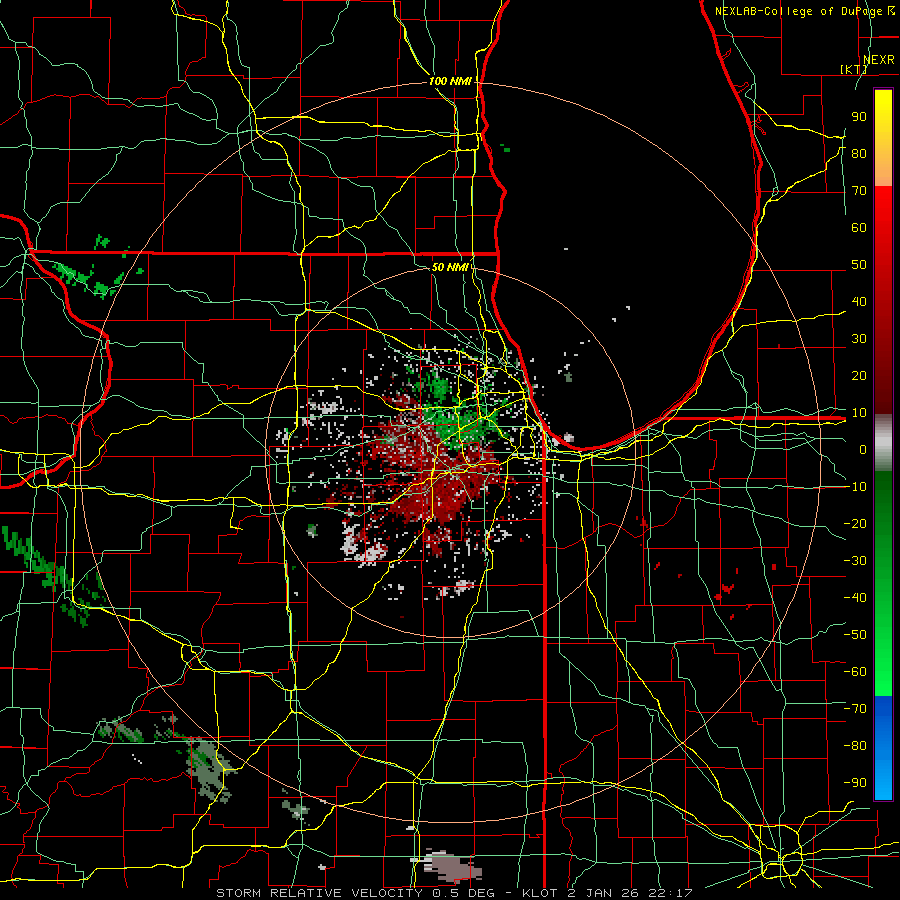Viewport: 900px width, 900px height.
Task: Click the -70 value on the velocity scale
Action: point(855,708)
